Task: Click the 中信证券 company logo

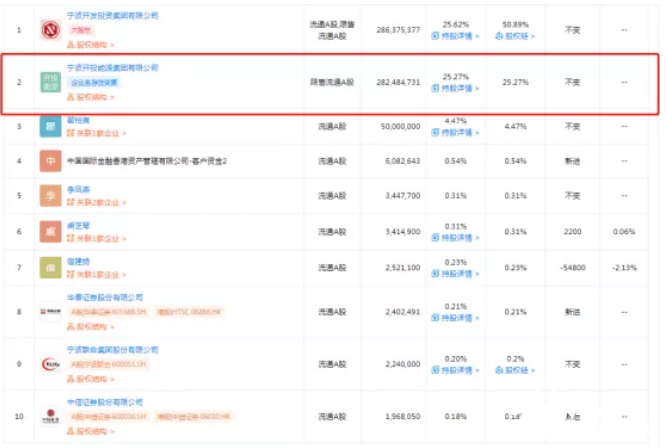Action: click(51, 416)
